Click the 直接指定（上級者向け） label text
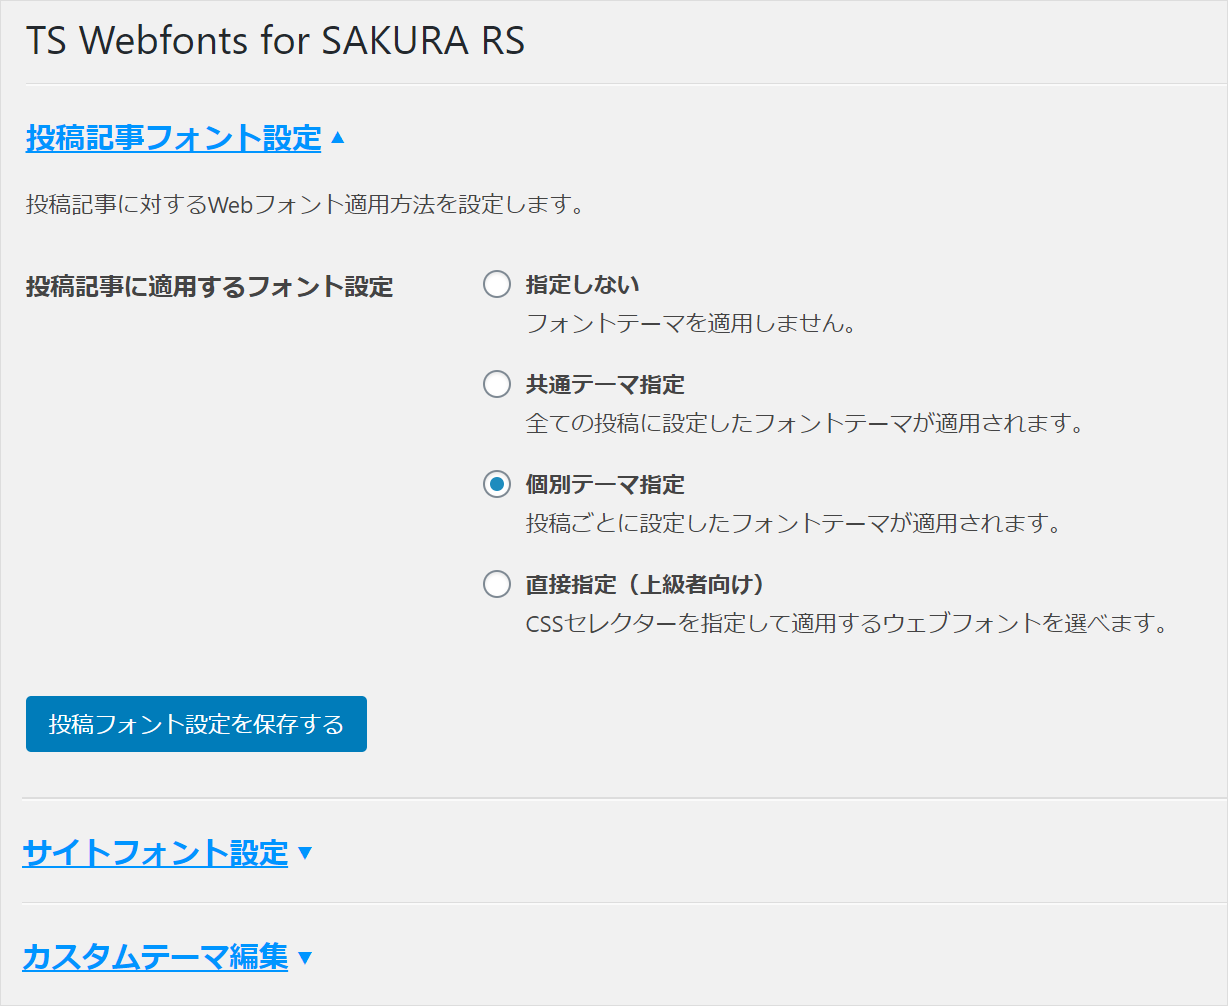This screenshot has width=1228, height=1006. pyautogui.click(x=645, y=584)
